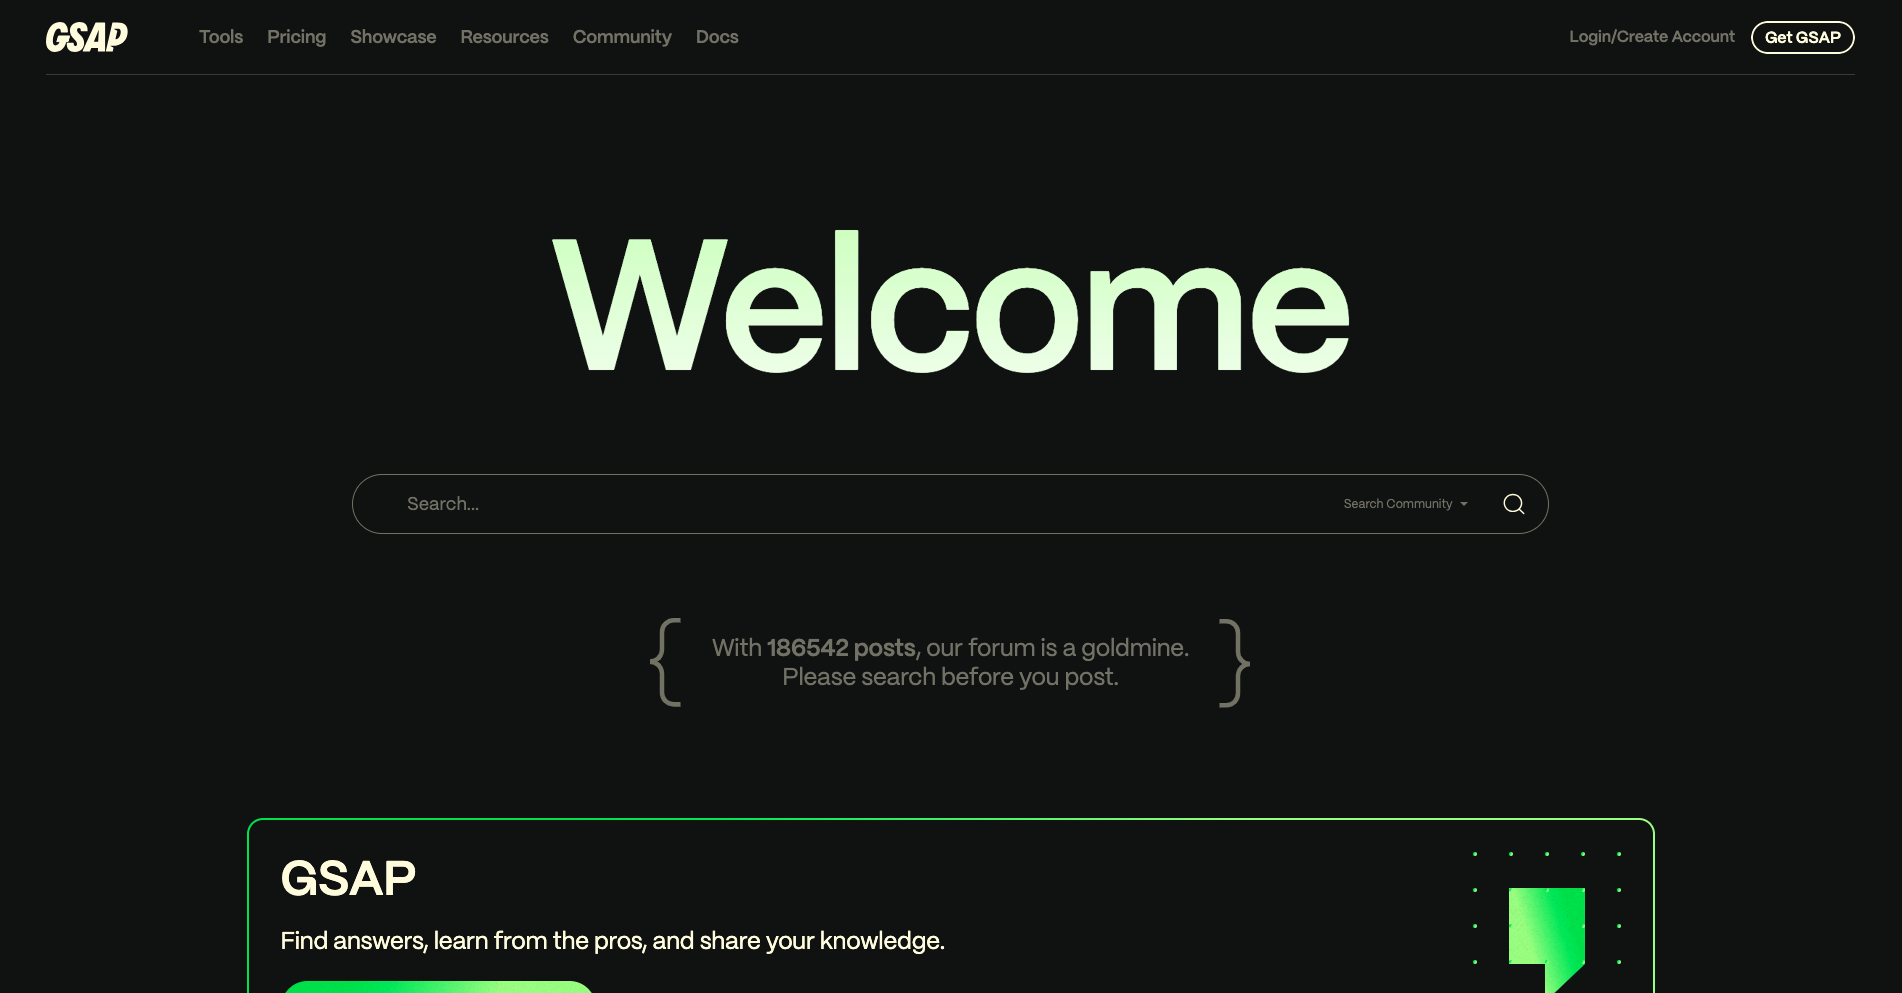Click the large Welcome heading
Viewport: 1902px width, 993px height.
pyautogui.click(x=950, y=305)
